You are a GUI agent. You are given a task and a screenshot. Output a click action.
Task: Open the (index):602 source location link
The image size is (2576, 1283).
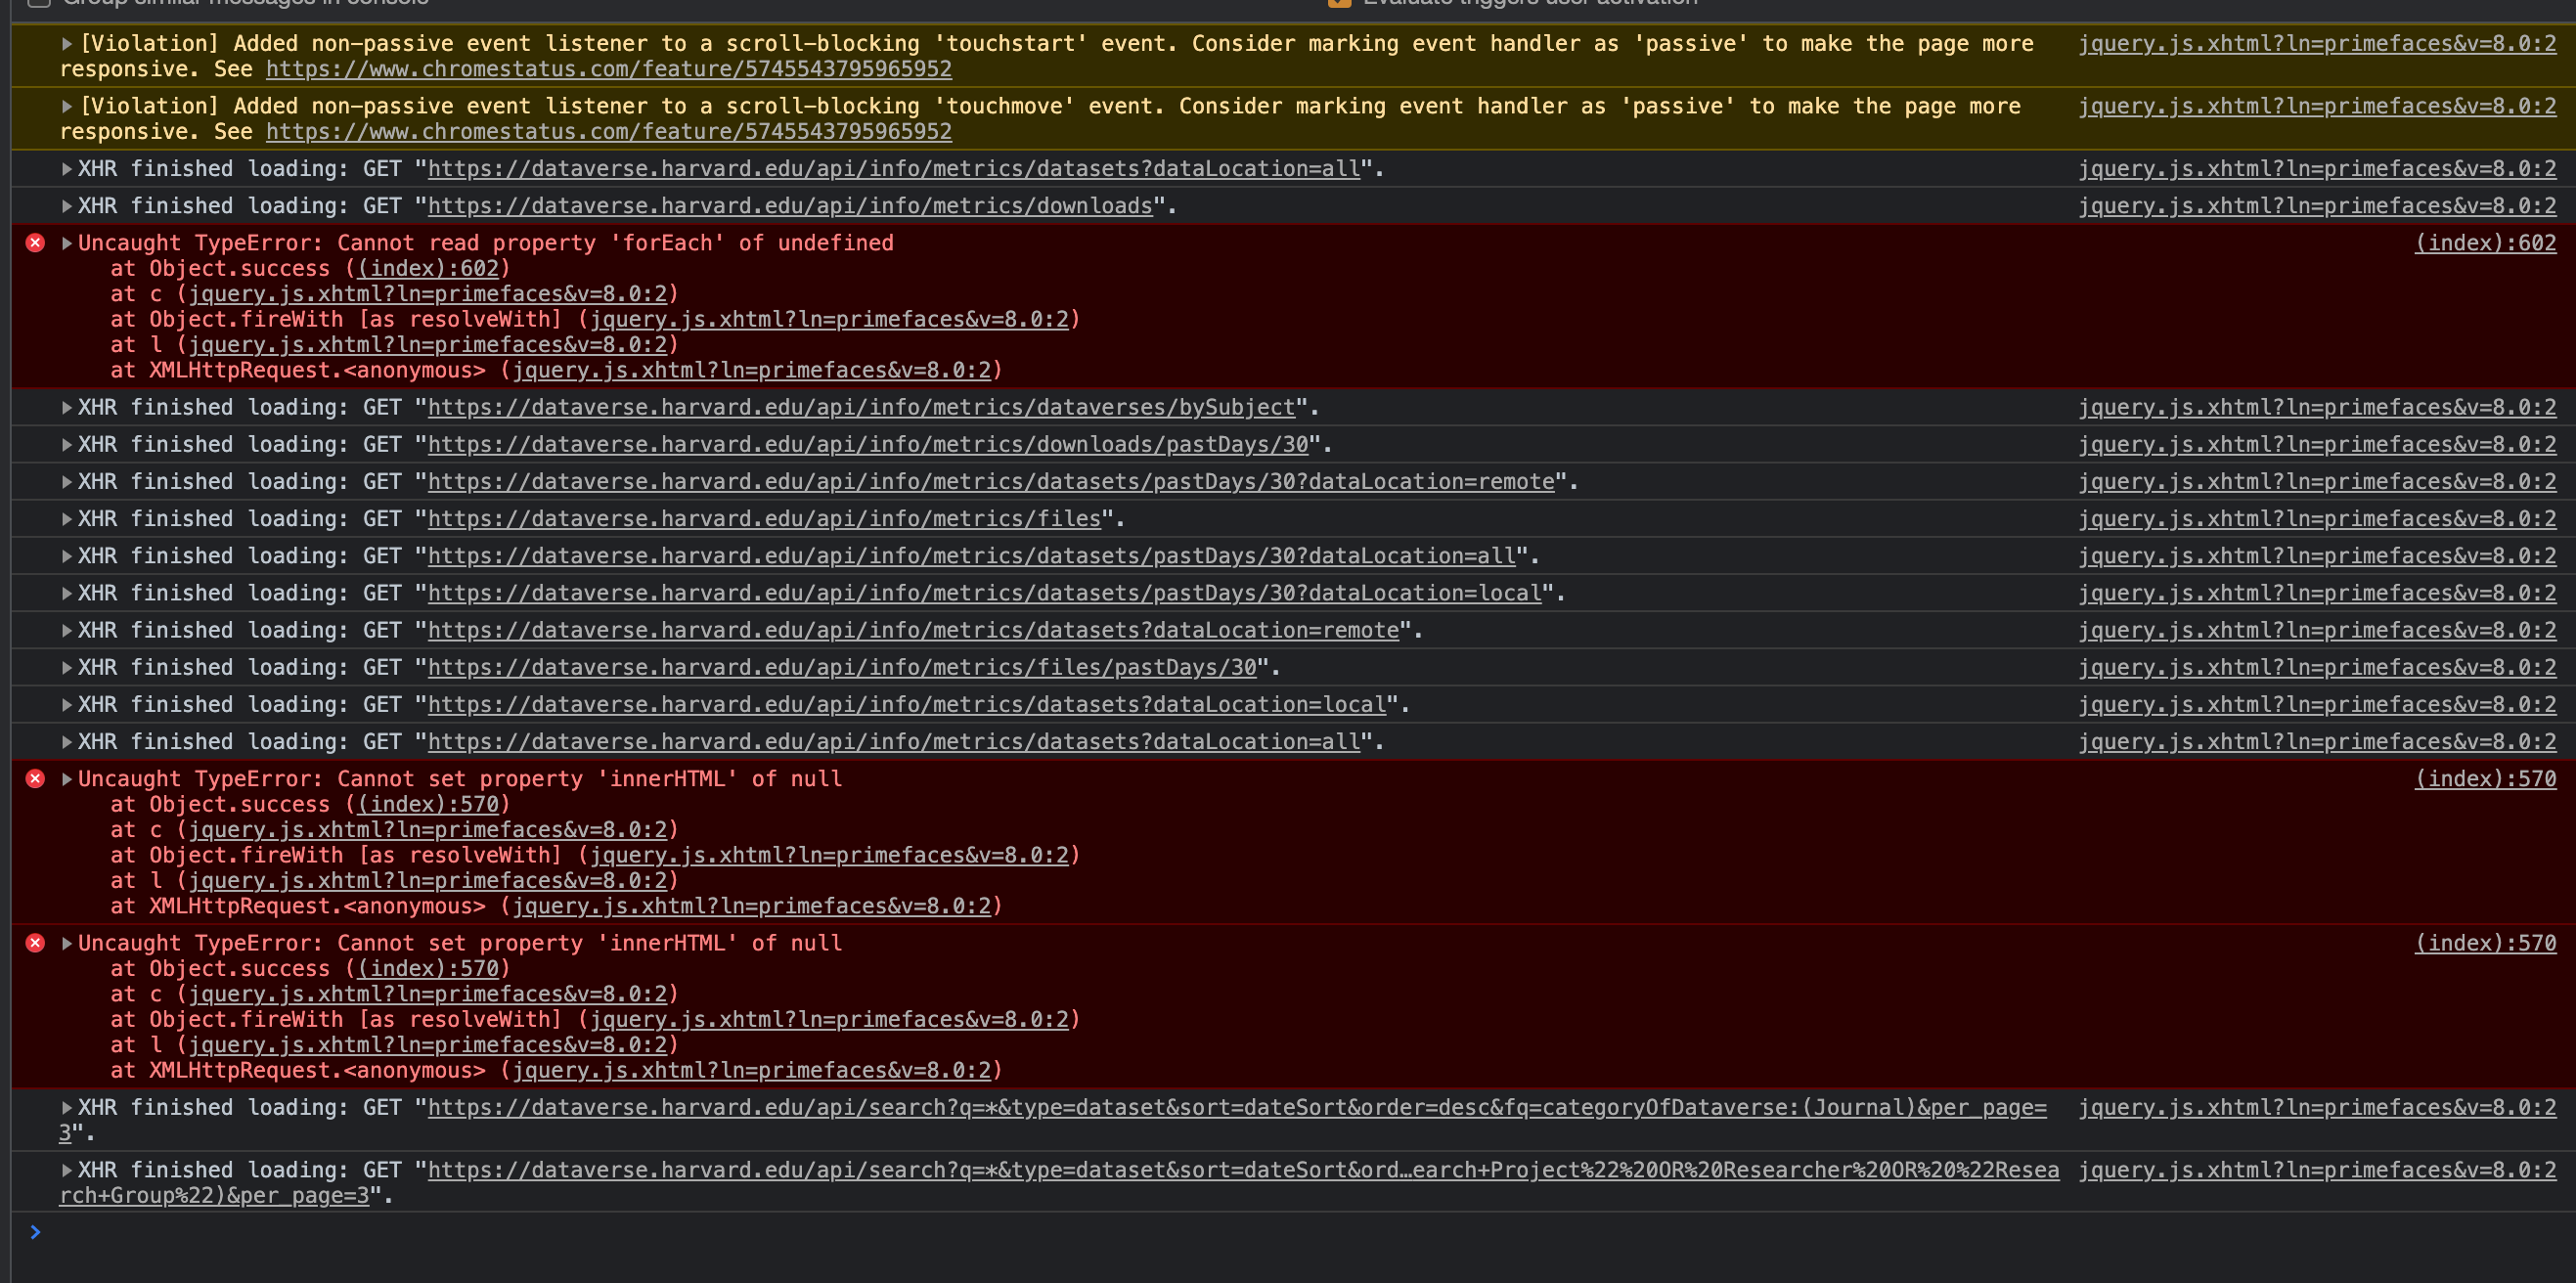tap(2485, 242)
